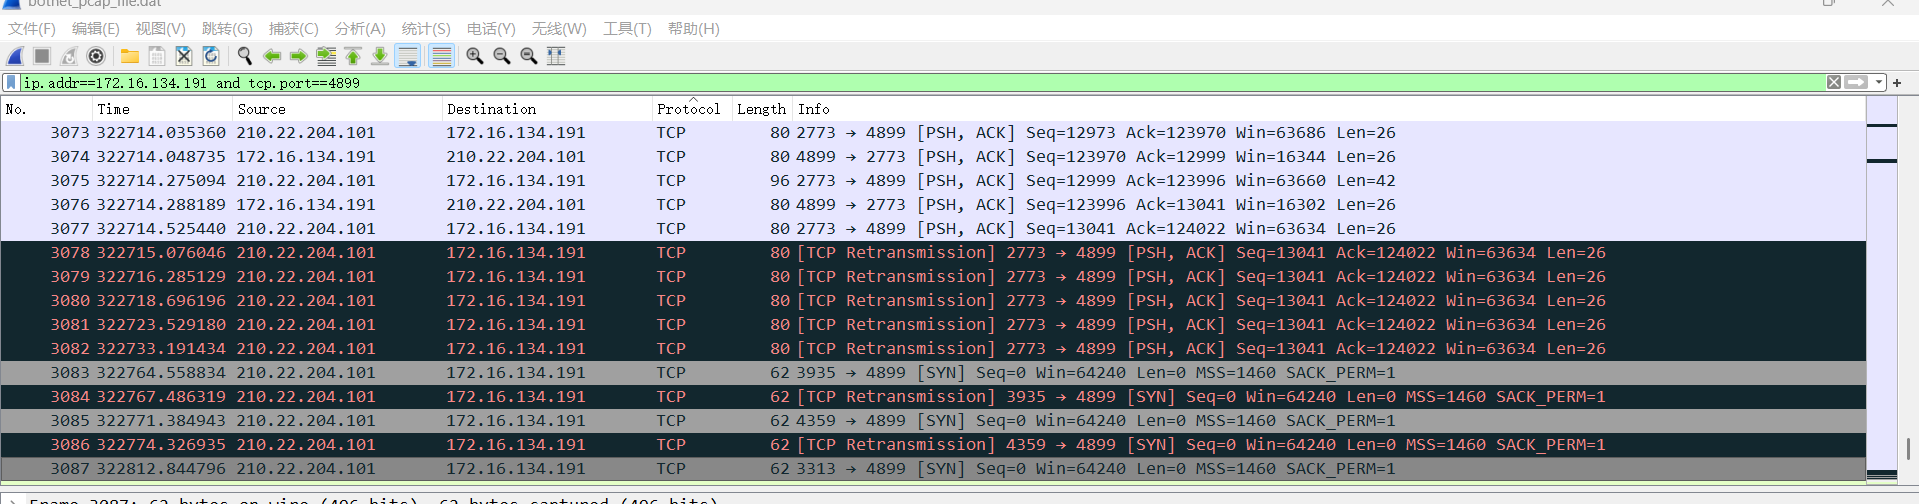
Task: Jump to the first packet
Action: [x=352, y=56]
